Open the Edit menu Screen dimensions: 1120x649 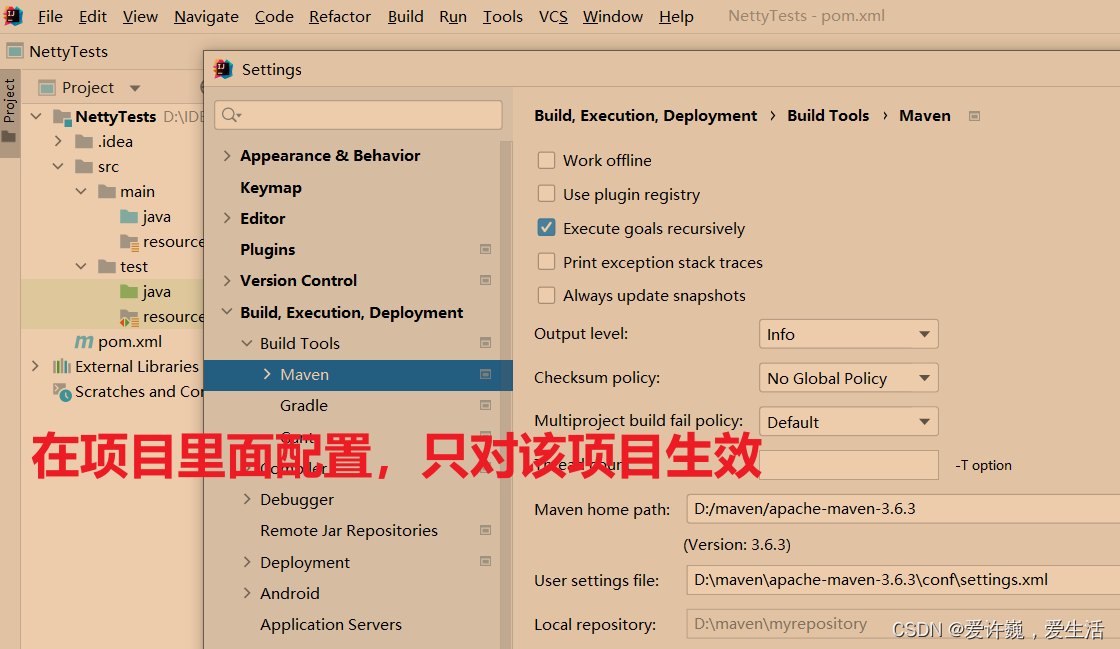click(93, 16)
